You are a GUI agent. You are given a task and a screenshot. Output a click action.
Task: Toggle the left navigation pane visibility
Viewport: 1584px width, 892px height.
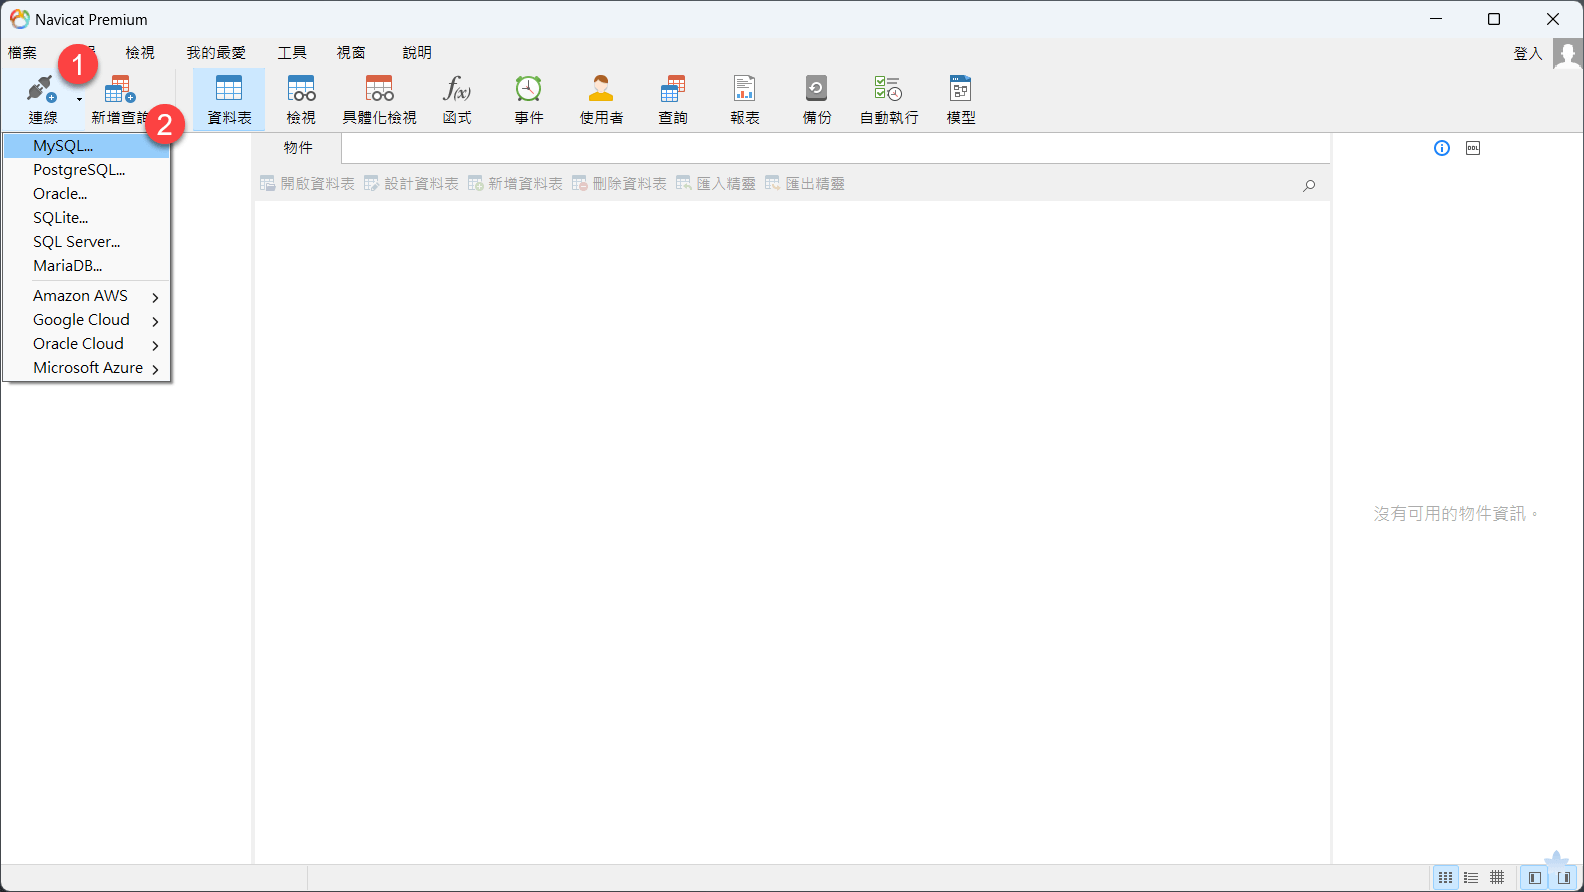pyautogui.click(x=1535, y=878)
